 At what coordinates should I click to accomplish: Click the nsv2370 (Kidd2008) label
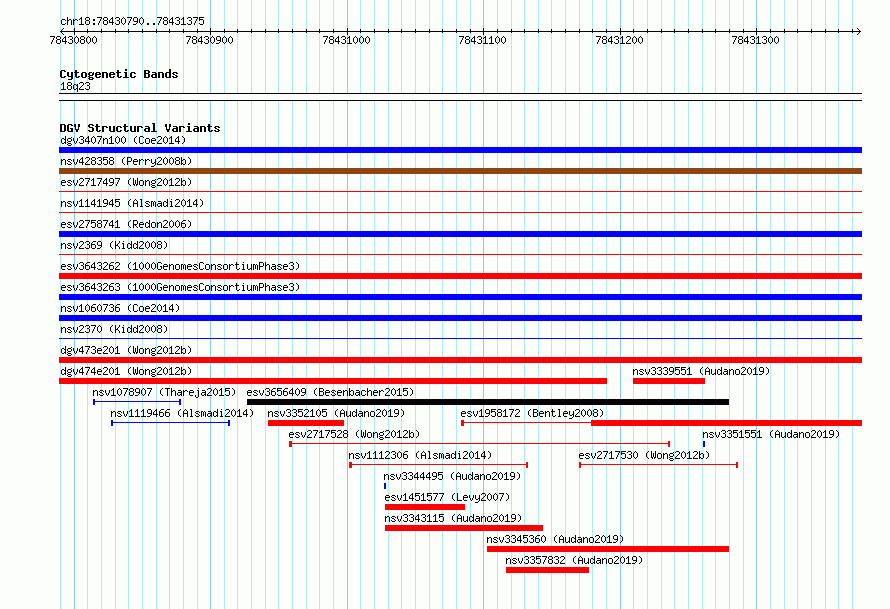point(114,329)
